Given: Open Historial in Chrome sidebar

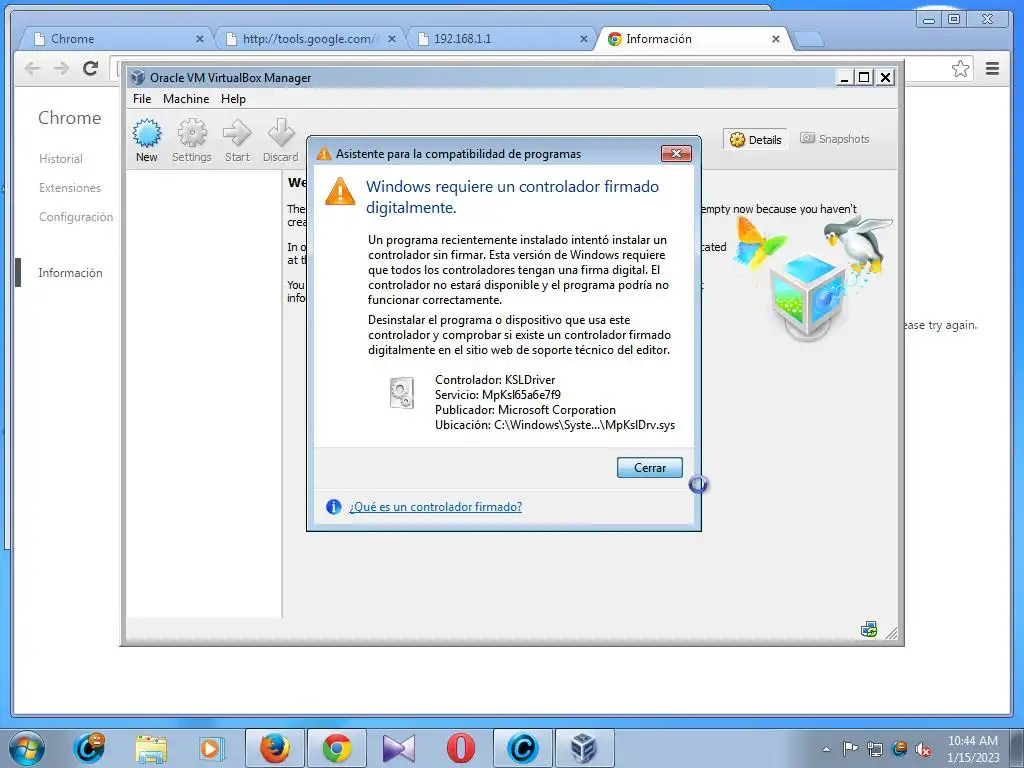Looking at the screenshot, I should click(61, 159).
